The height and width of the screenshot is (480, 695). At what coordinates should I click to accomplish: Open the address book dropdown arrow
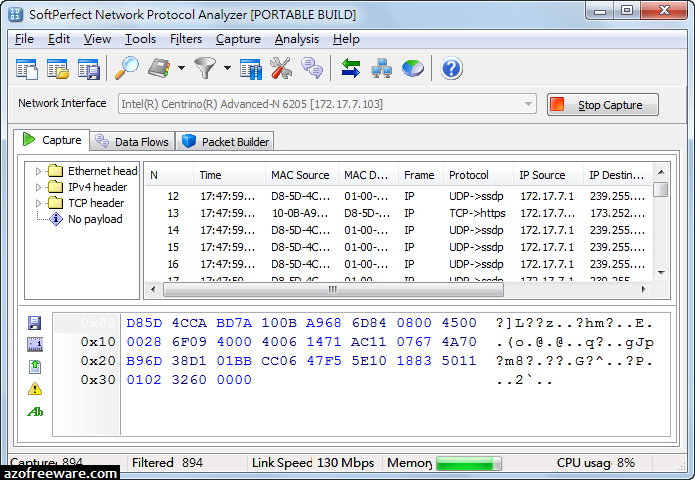(181, 68)
